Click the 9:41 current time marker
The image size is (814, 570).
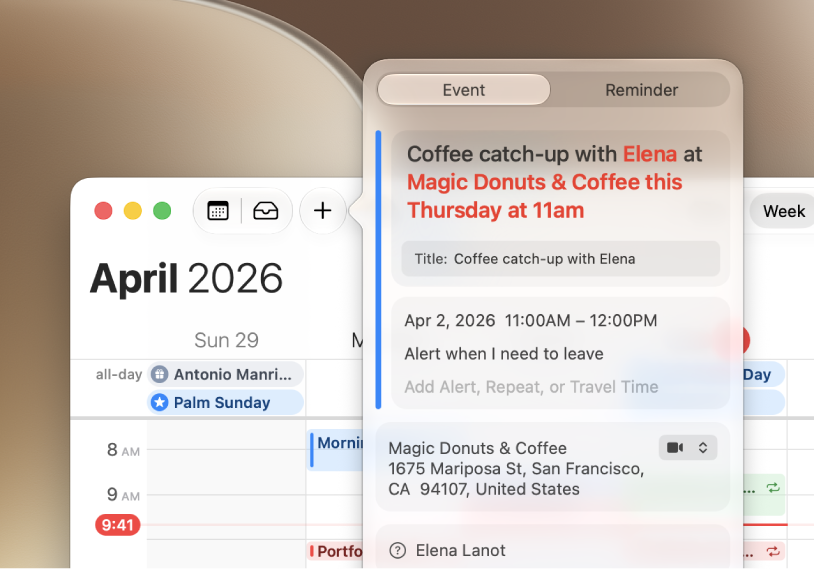click(x=118, y=525)
